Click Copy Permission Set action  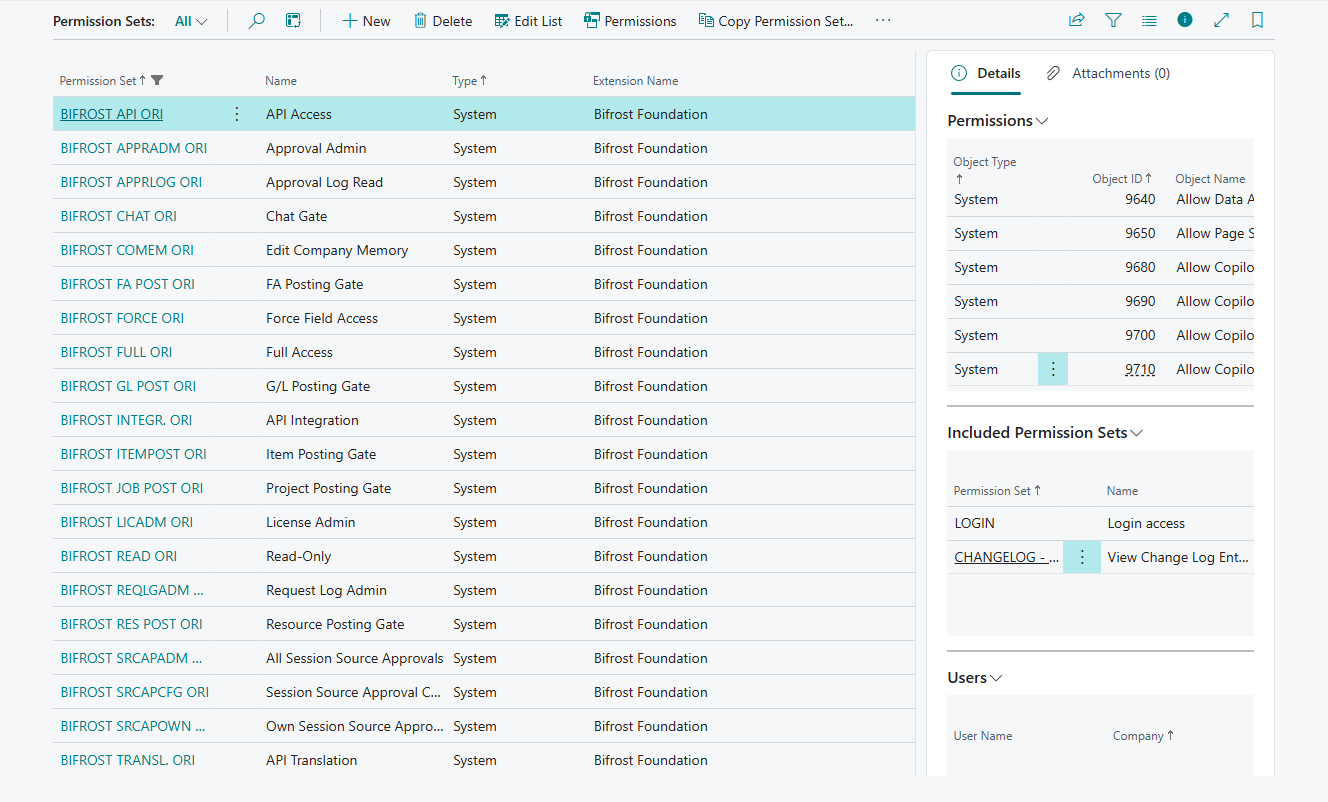(x=776, y=21)
